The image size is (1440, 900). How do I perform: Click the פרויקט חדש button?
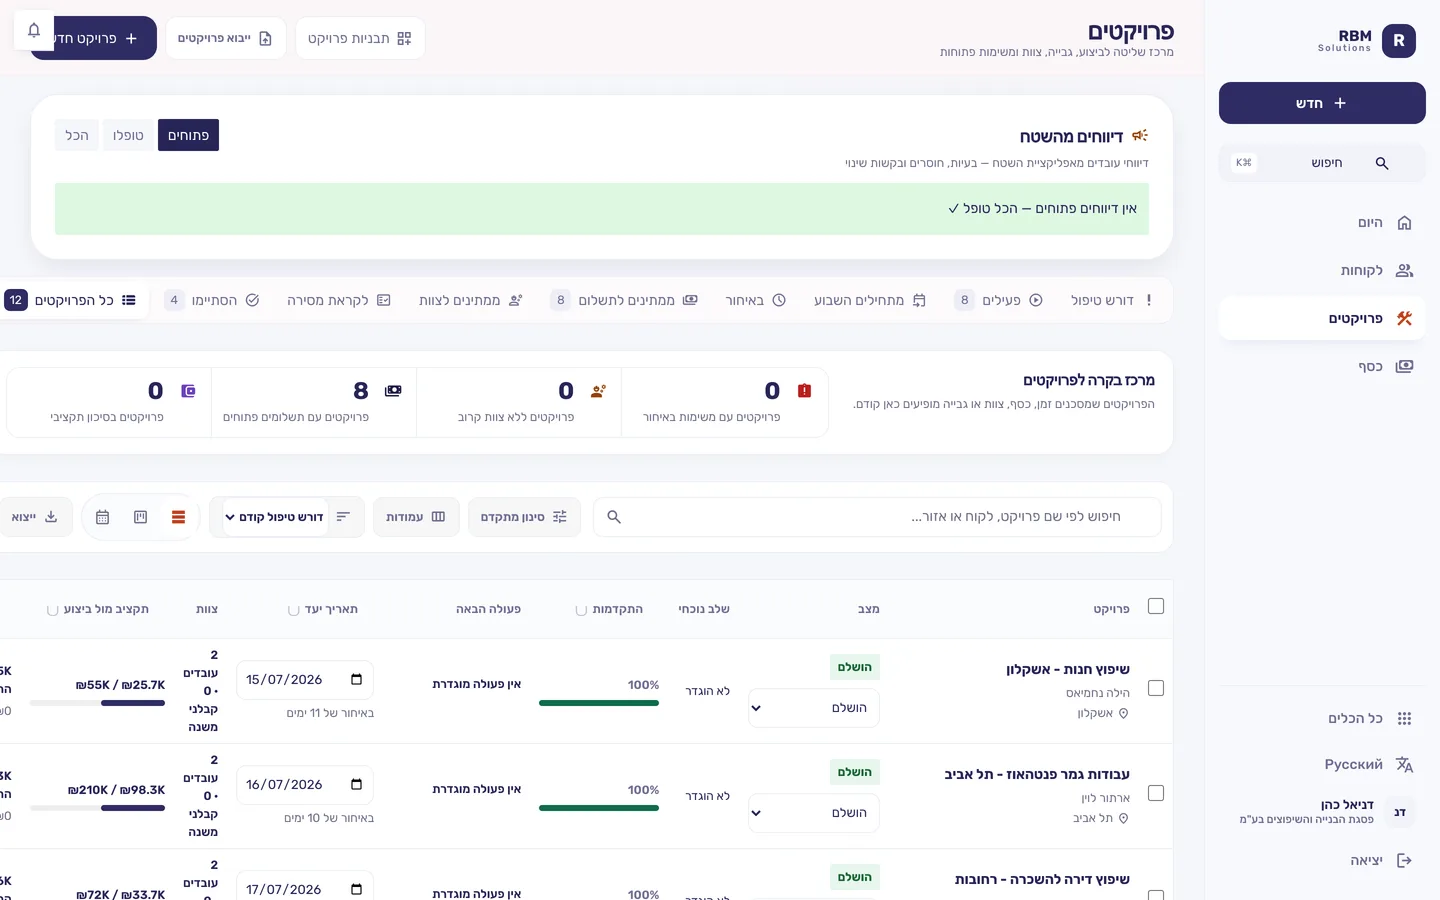click(94, 38)
